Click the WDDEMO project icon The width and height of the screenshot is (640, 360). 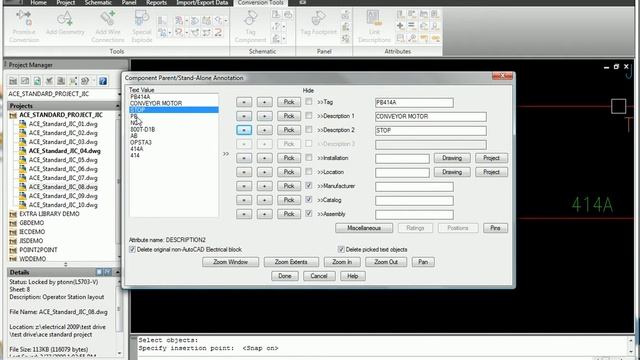click(x=13, y=259)
